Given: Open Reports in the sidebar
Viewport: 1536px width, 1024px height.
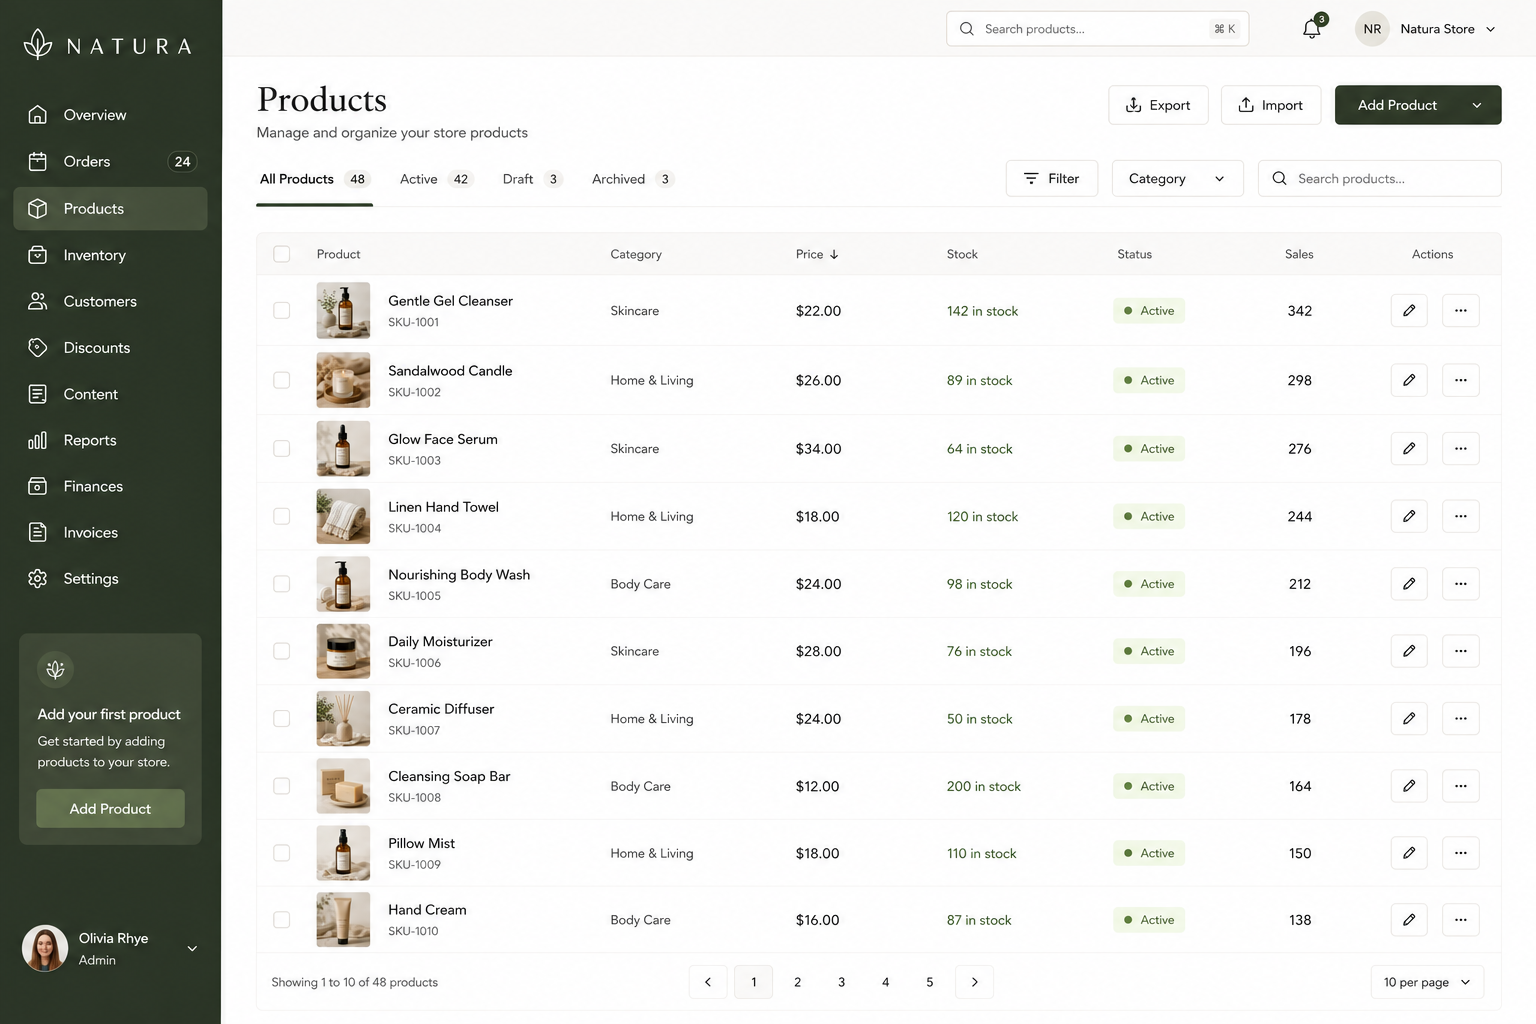Looking at the screenshot, I should [x=110, y=440].
